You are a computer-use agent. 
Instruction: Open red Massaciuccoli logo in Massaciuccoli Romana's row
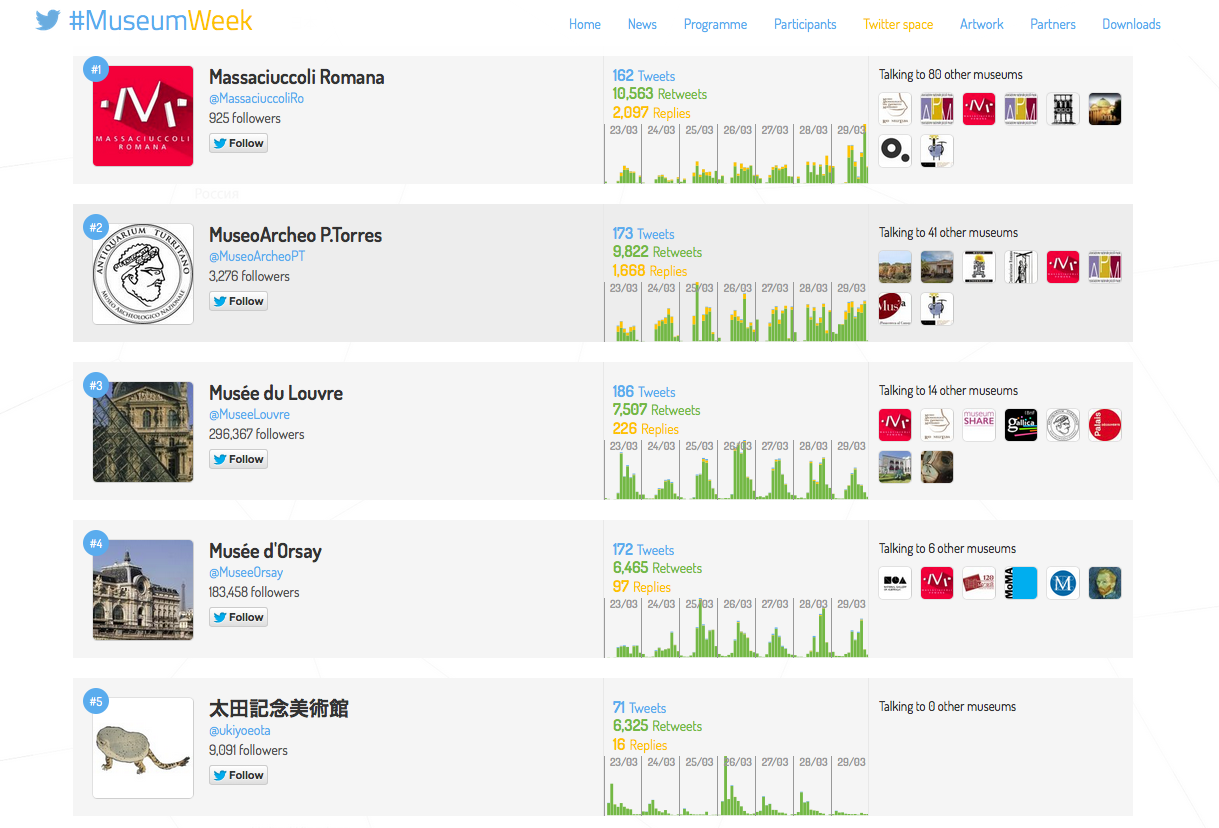979,109
